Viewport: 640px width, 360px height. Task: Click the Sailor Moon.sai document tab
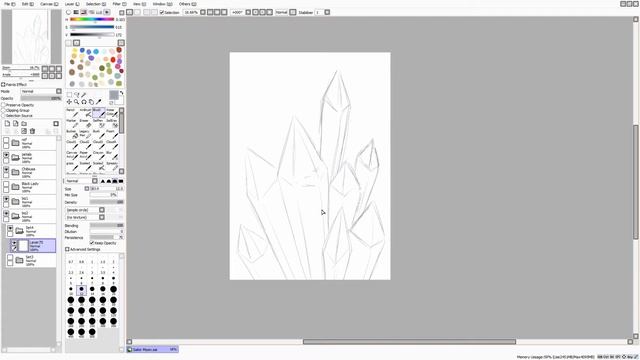click(152, 349)
